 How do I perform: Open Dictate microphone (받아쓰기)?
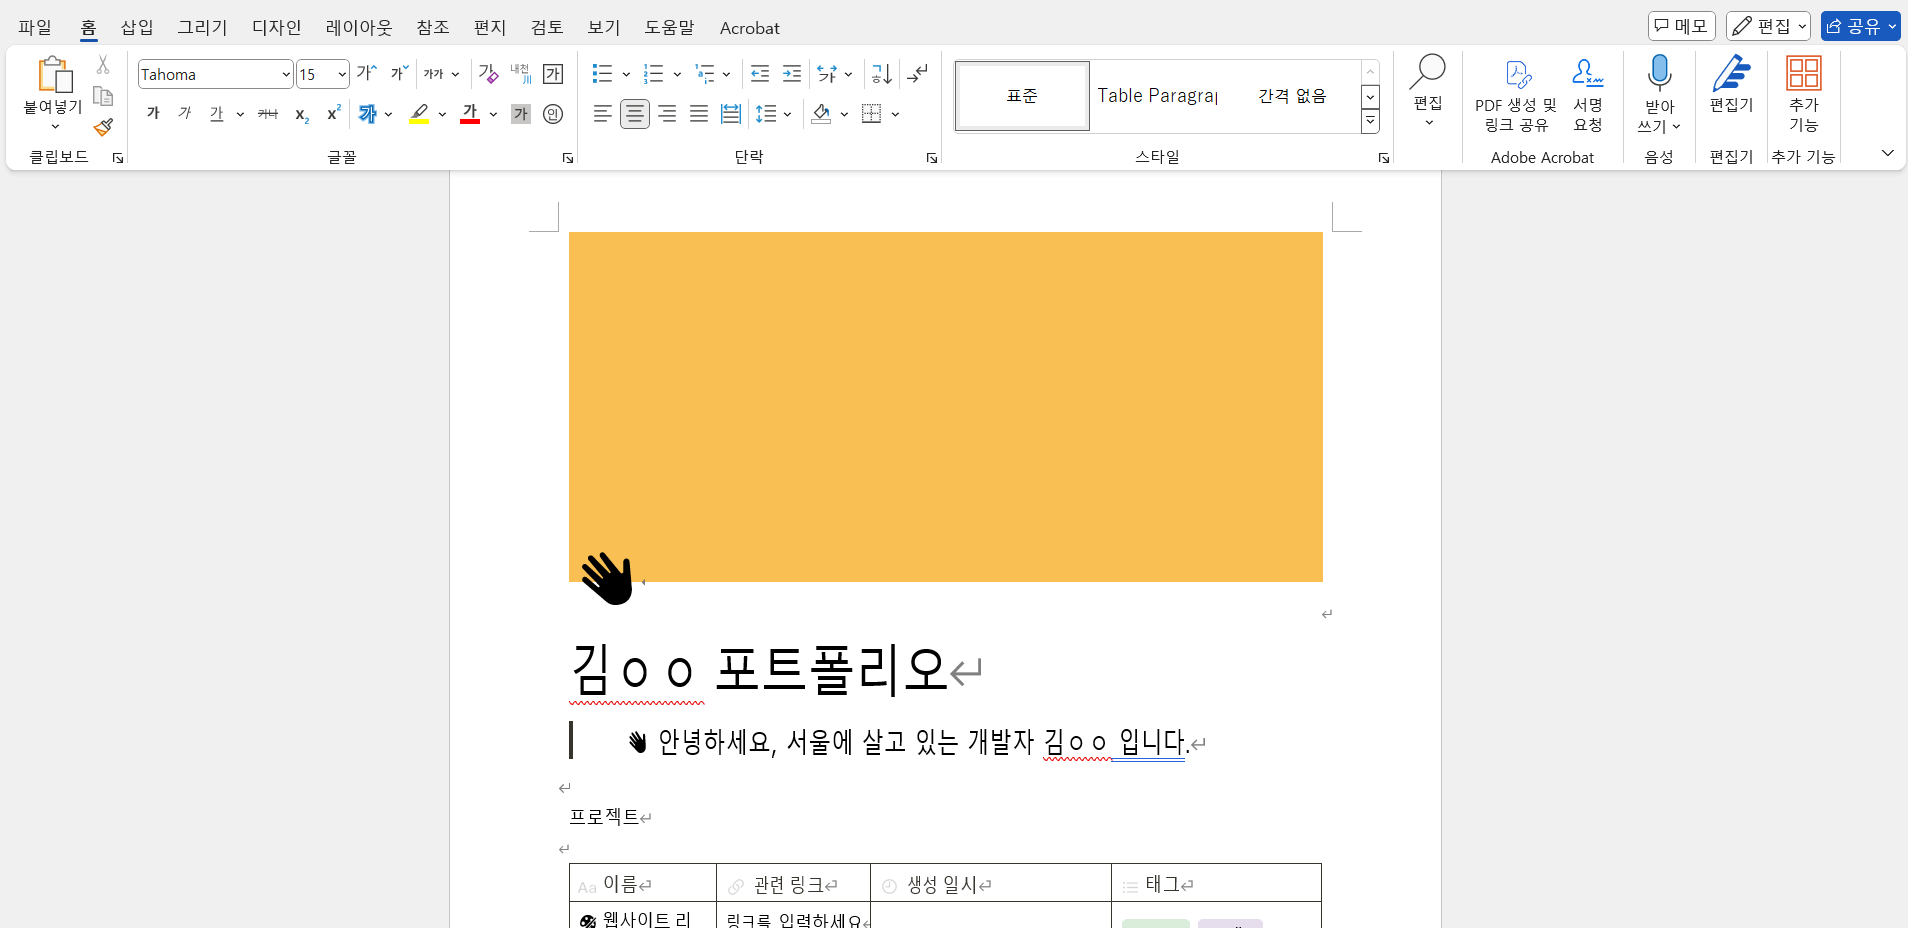(x=1659, y=74)
